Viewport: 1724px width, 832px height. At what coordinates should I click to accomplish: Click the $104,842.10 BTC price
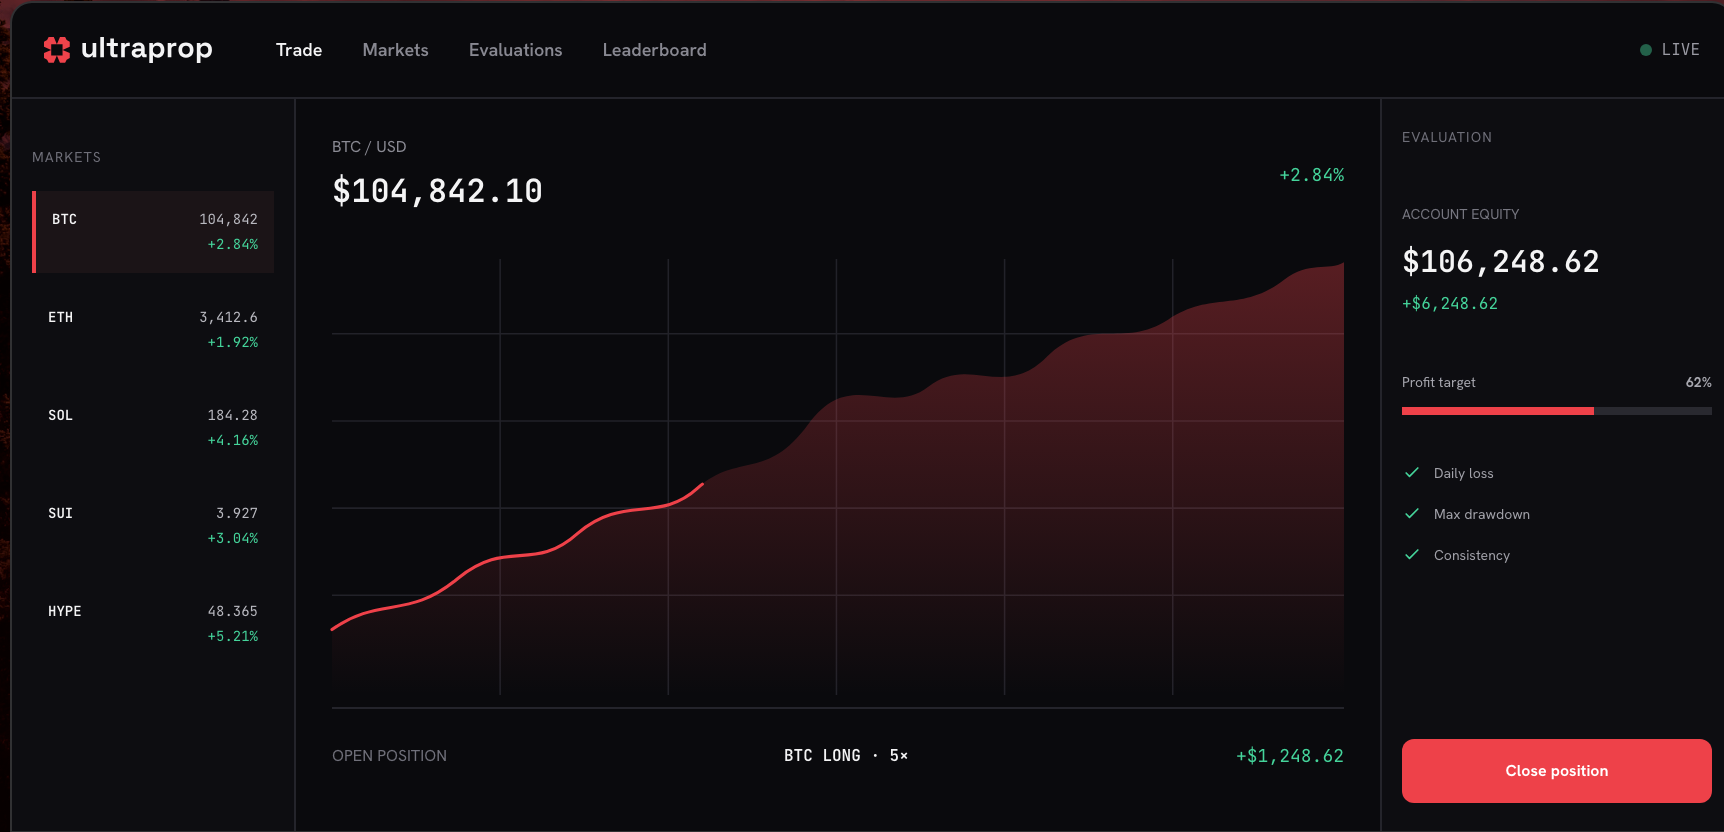[x=437, y=191]
